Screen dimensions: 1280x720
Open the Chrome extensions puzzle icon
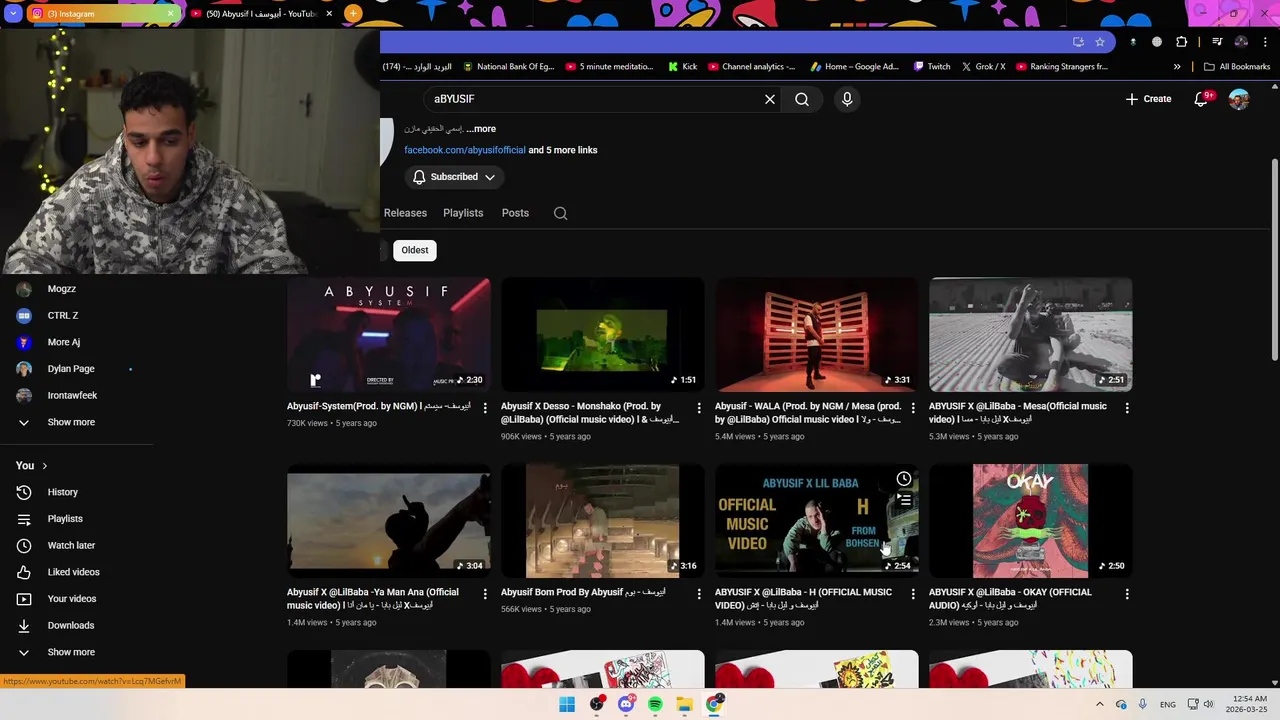1182,42
